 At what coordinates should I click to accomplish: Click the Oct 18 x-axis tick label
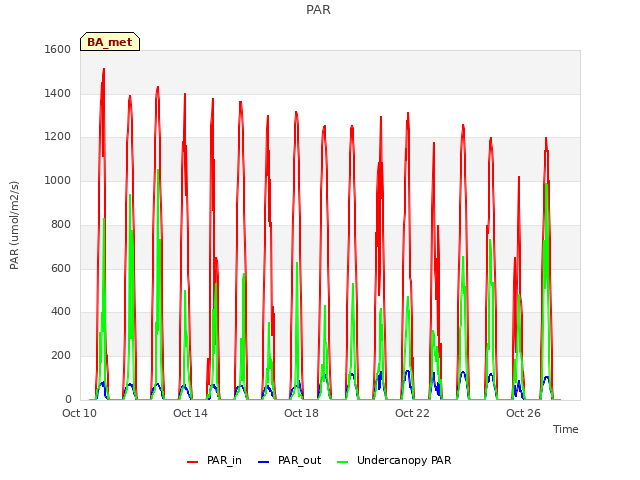(301, 413)
